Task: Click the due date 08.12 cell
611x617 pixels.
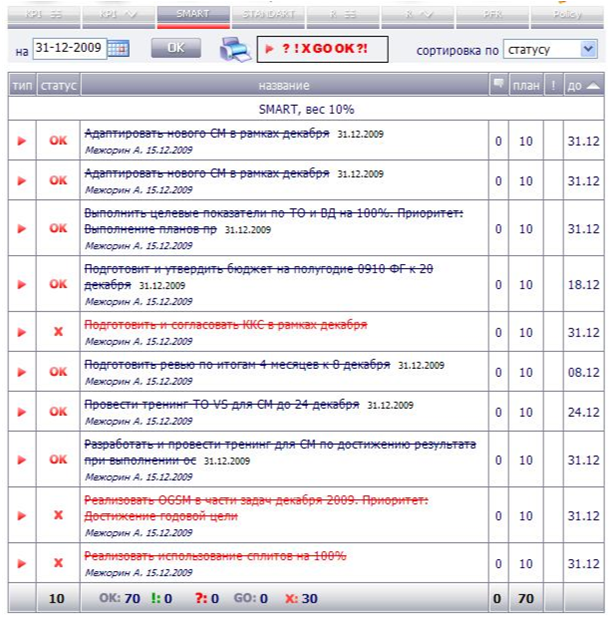Action: [x=583, y=372]
